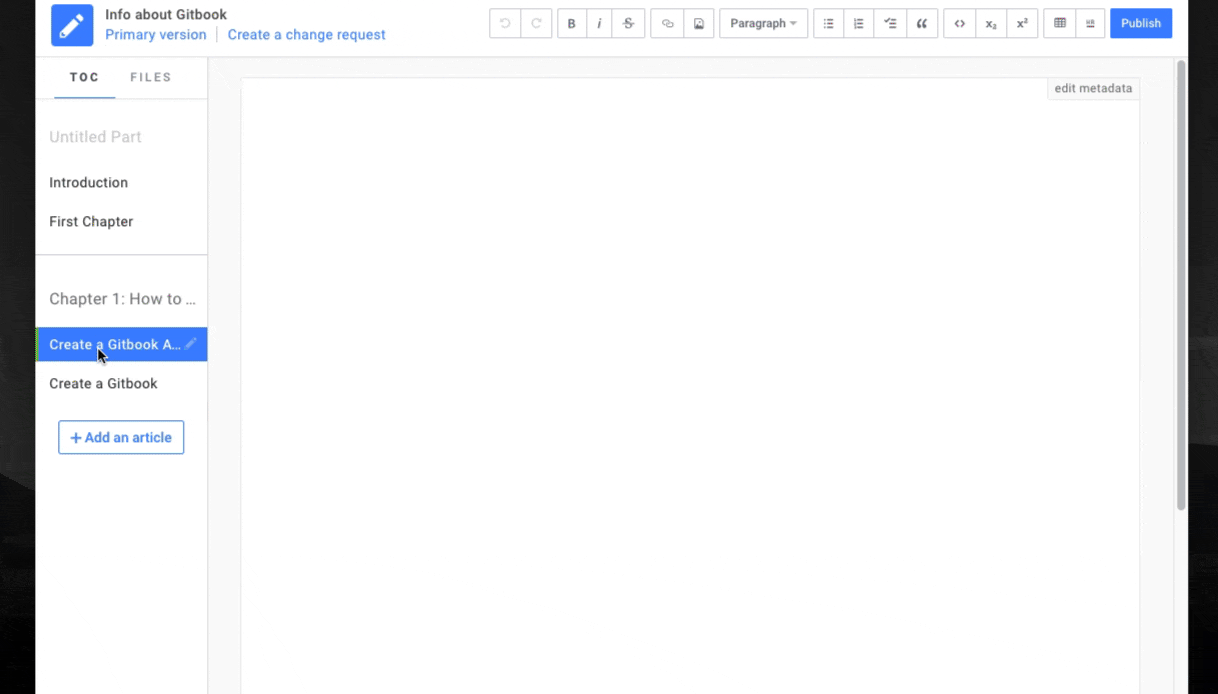Insert a code block

(x=959, y=23)
